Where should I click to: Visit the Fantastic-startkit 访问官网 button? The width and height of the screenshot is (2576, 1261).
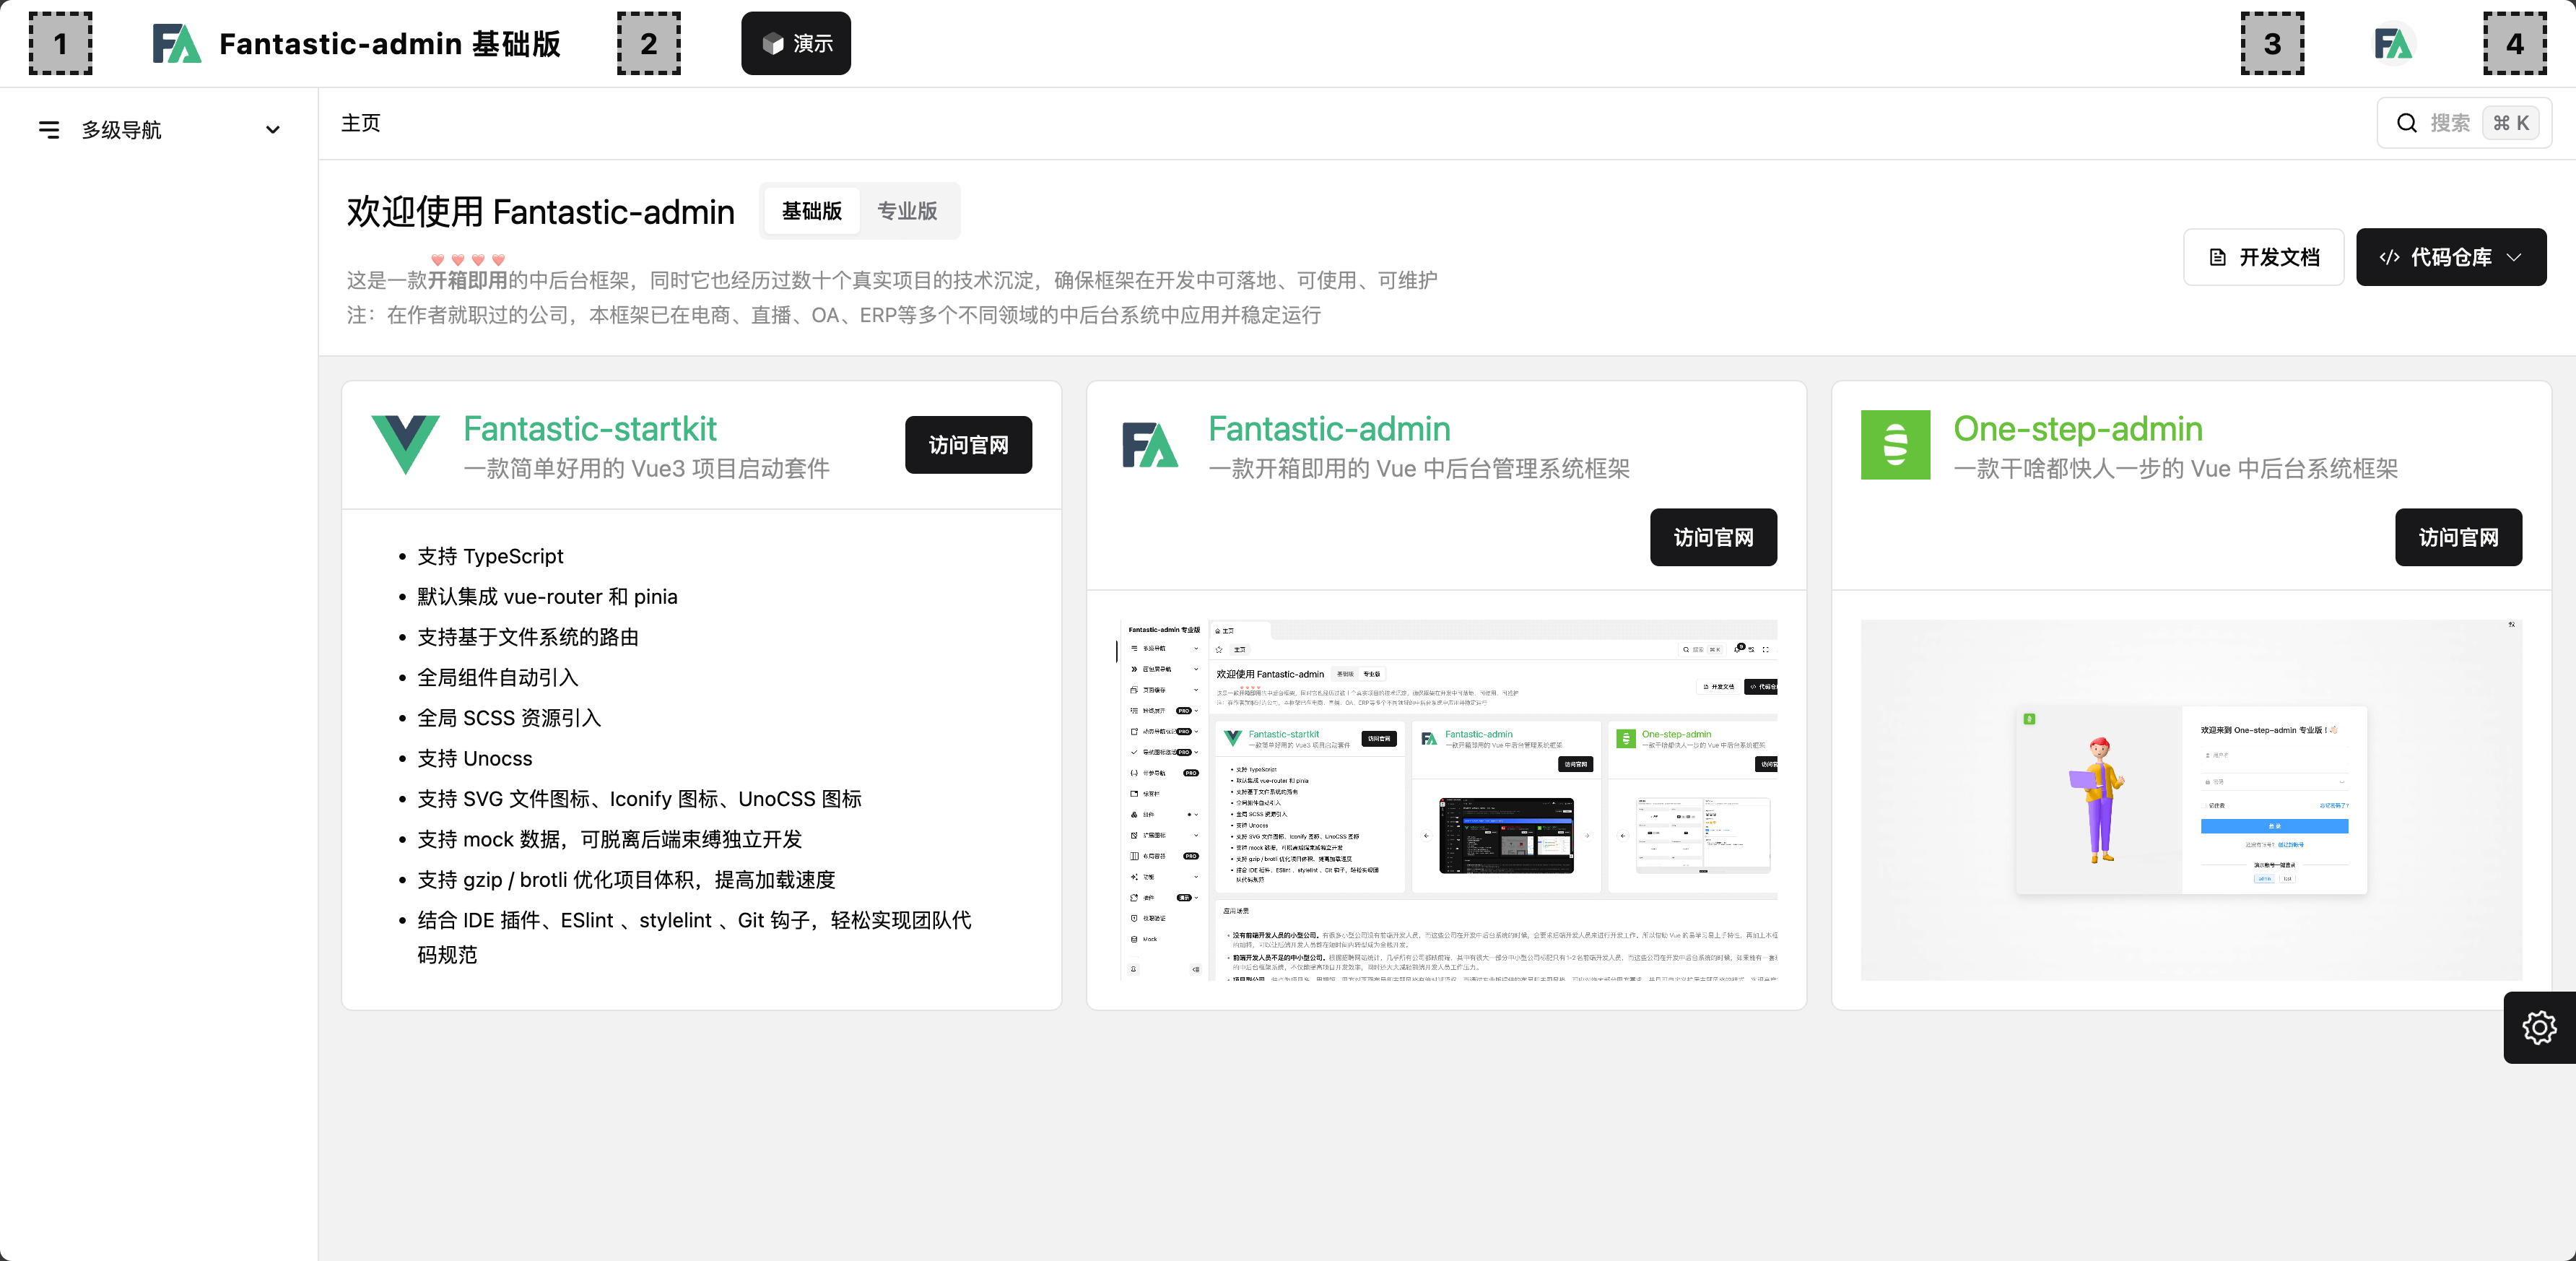[x=968, y=445]
